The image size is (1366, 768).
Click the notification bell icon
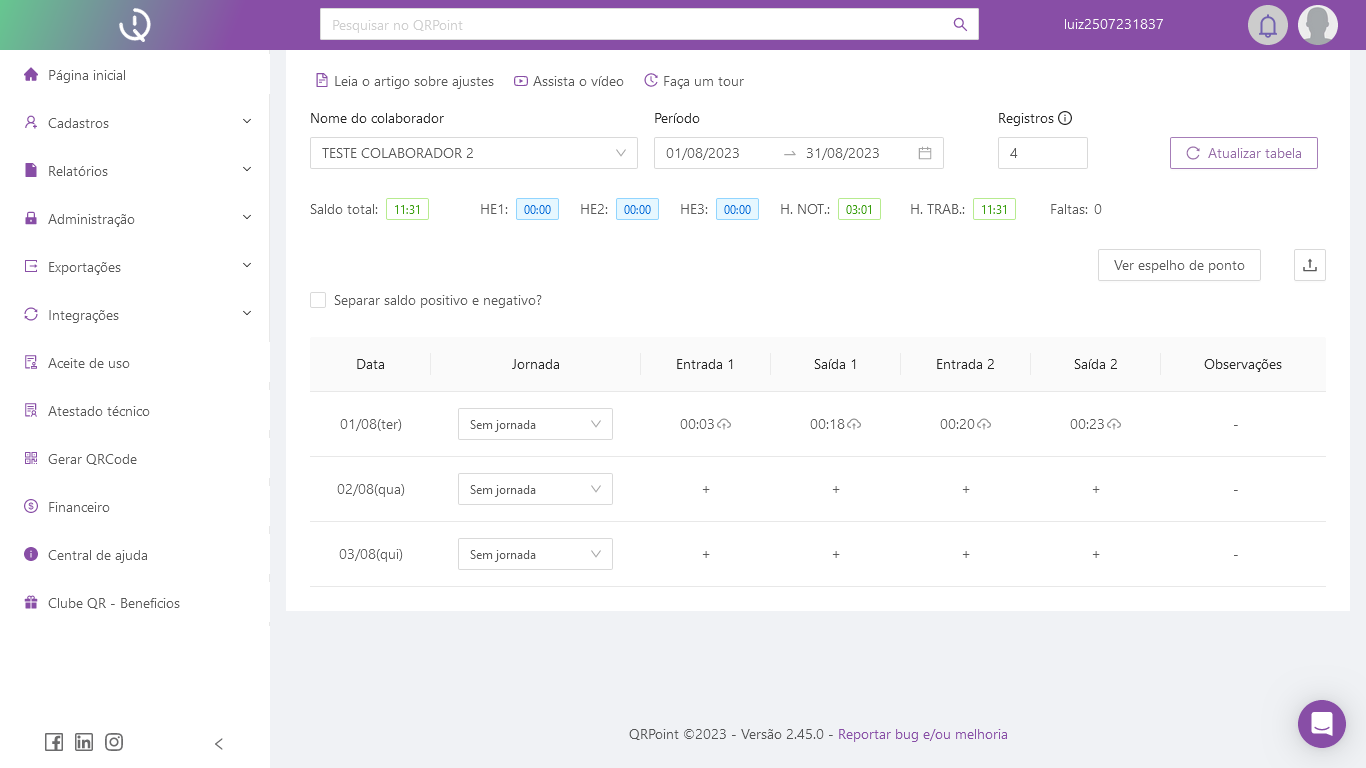point(1267,25)
